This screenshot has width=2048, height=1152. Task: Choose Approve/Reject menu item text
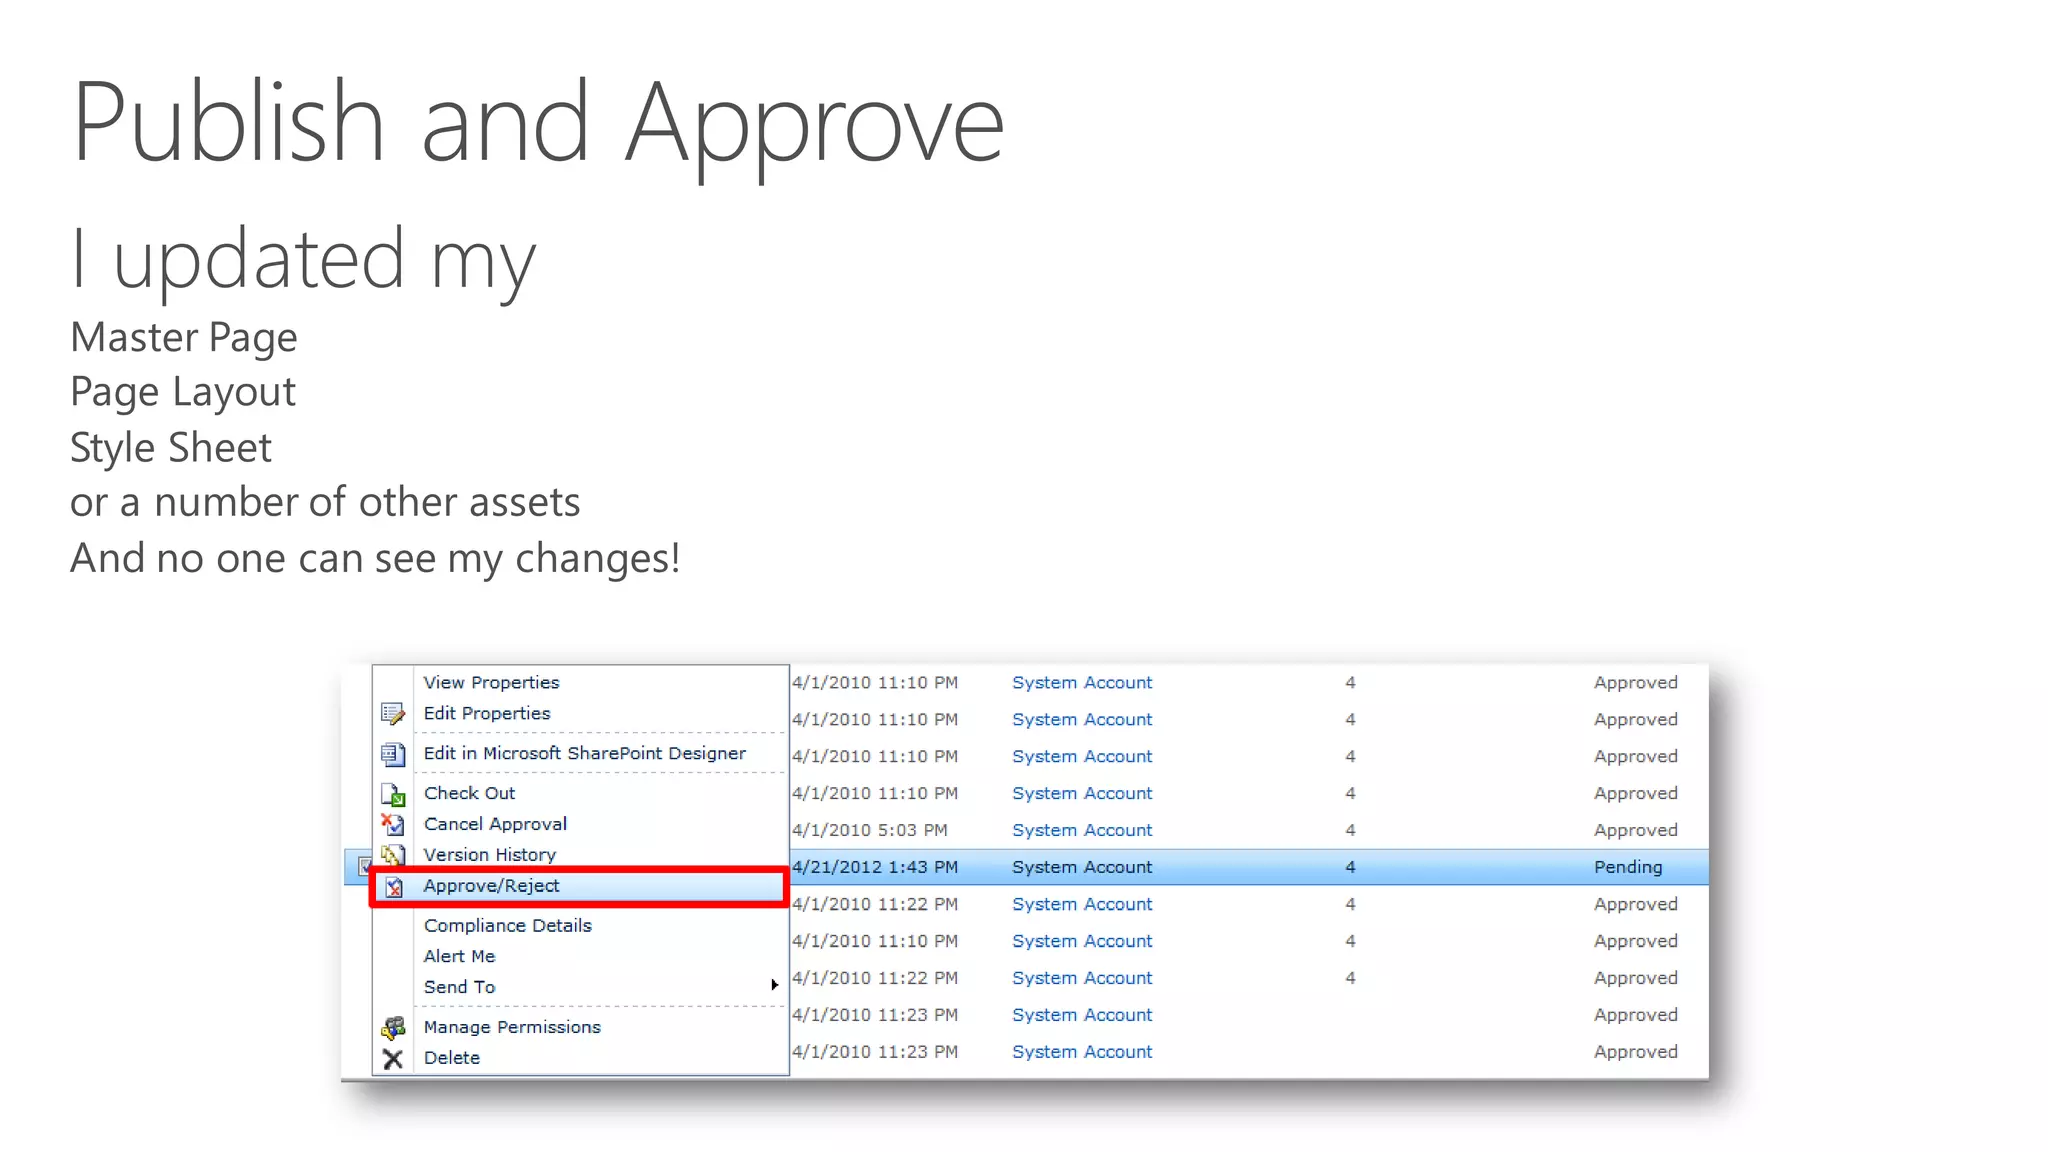(x=491, y=886)
